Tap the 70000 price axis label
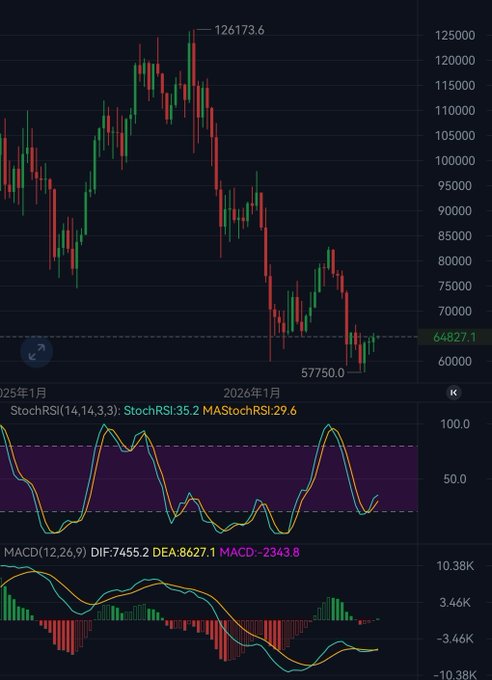Image resolution: width=492 pixels, height=680 pixels. tap(455, 311)
